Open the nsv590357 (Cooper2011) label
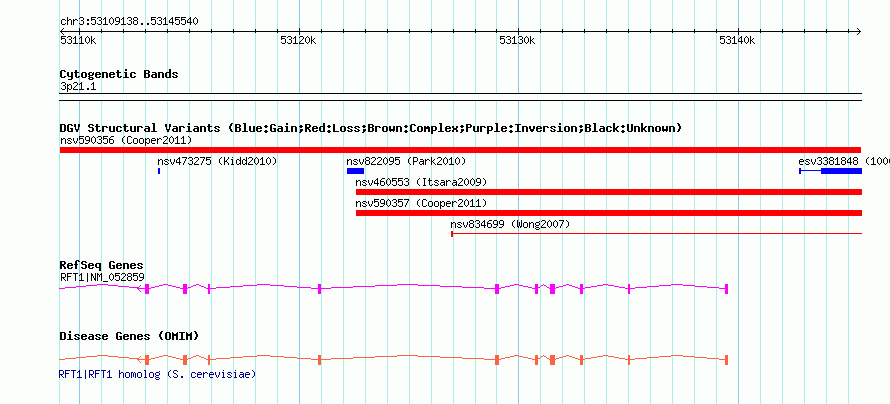Screen dimensions: 890x404 coord(421,203)
